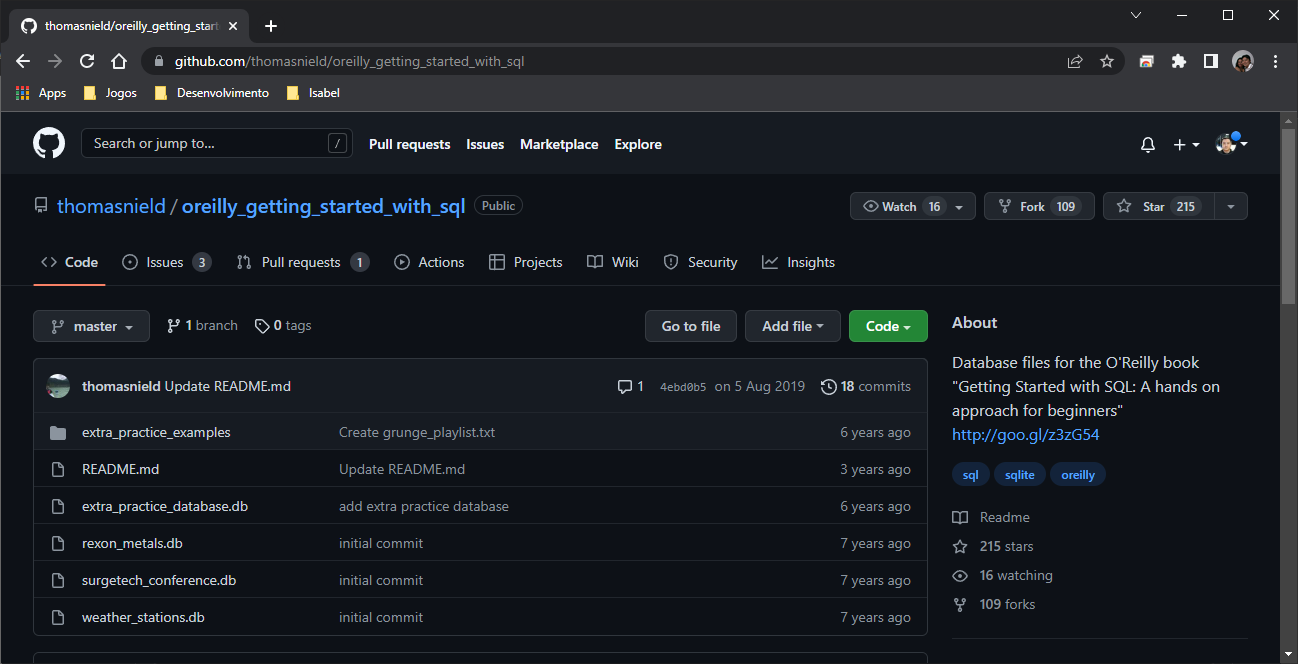Open the notifications bell
This screenshot has height=664, width=1298.
[1148, 145]
